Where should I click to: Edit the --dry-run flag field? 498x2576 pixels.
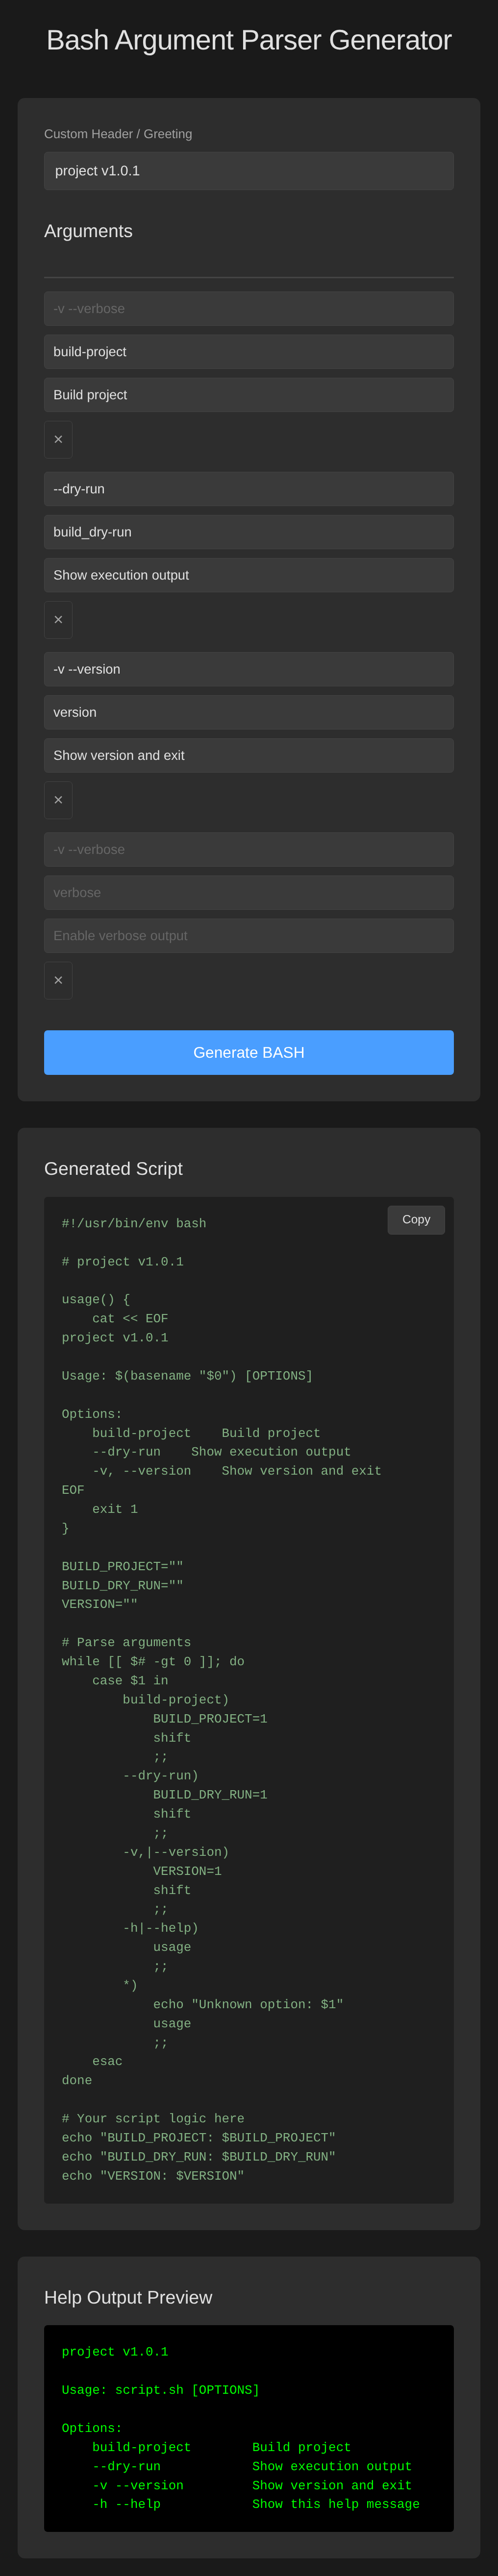pos(248,489)
